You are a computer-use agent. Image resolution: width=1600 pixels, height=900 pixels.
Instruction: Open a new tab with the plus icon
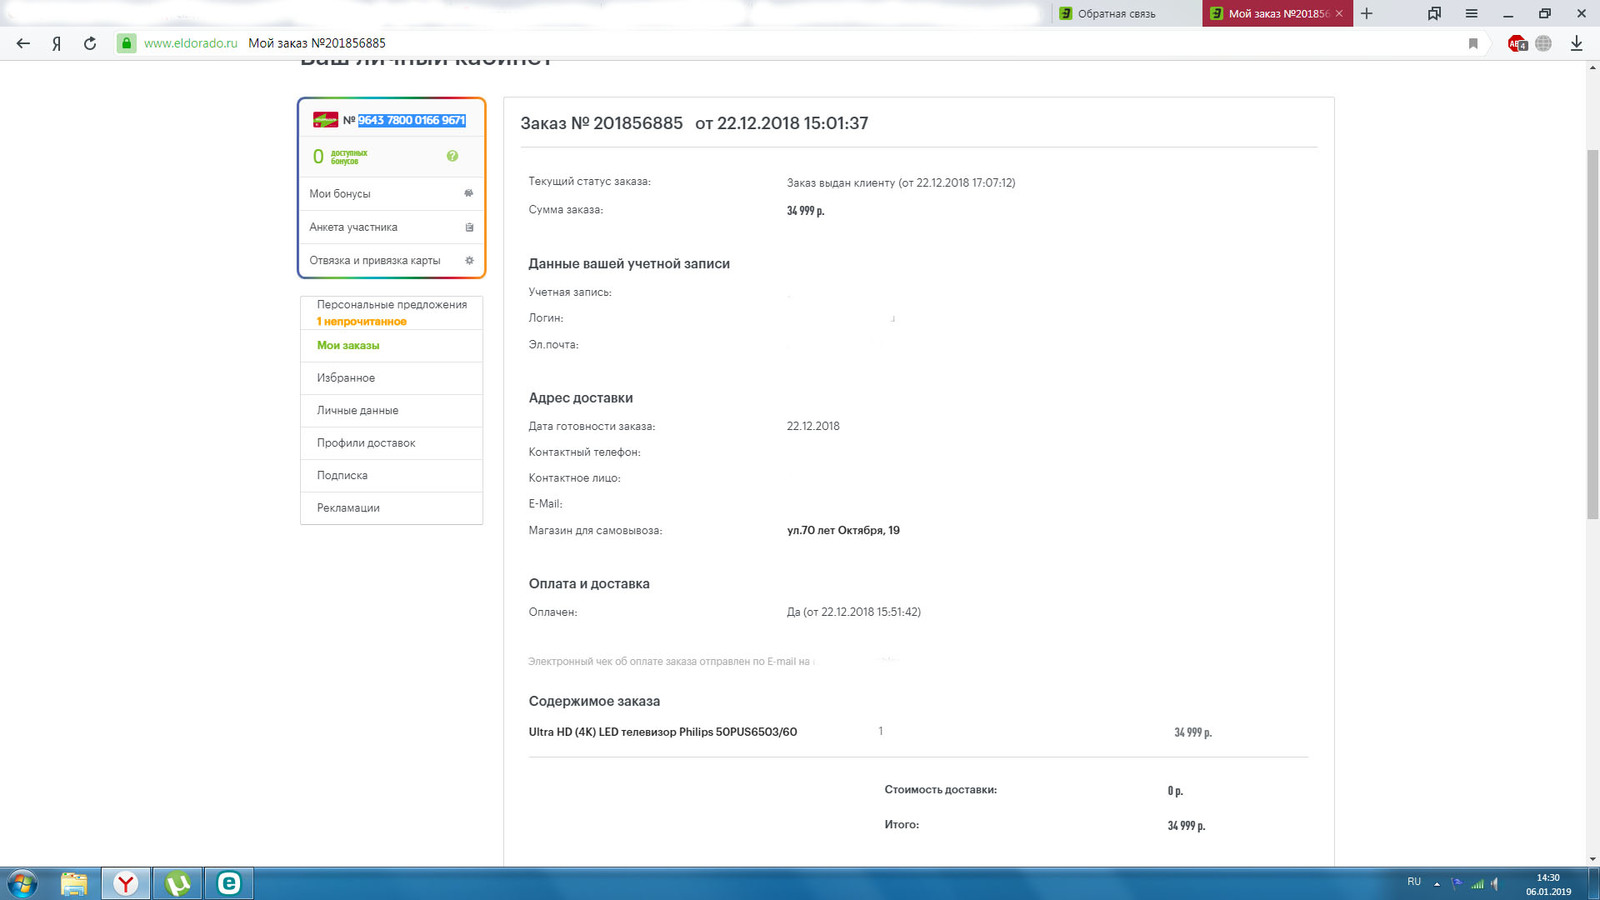point(1367,13)
